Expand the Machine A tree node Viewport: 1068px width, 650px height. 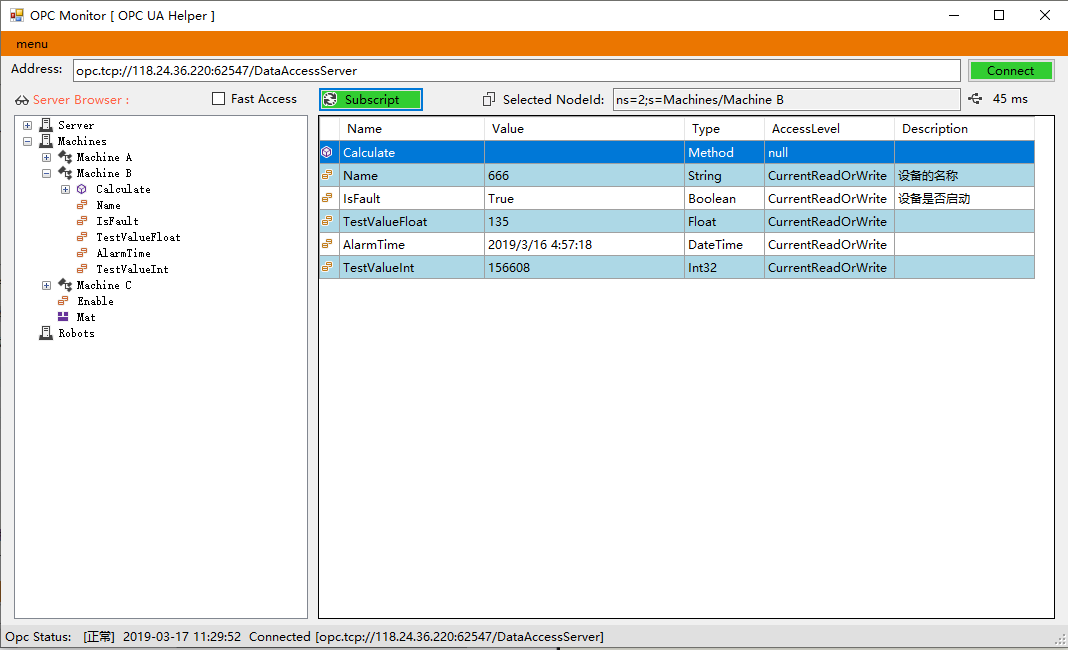tap(47, 157)
